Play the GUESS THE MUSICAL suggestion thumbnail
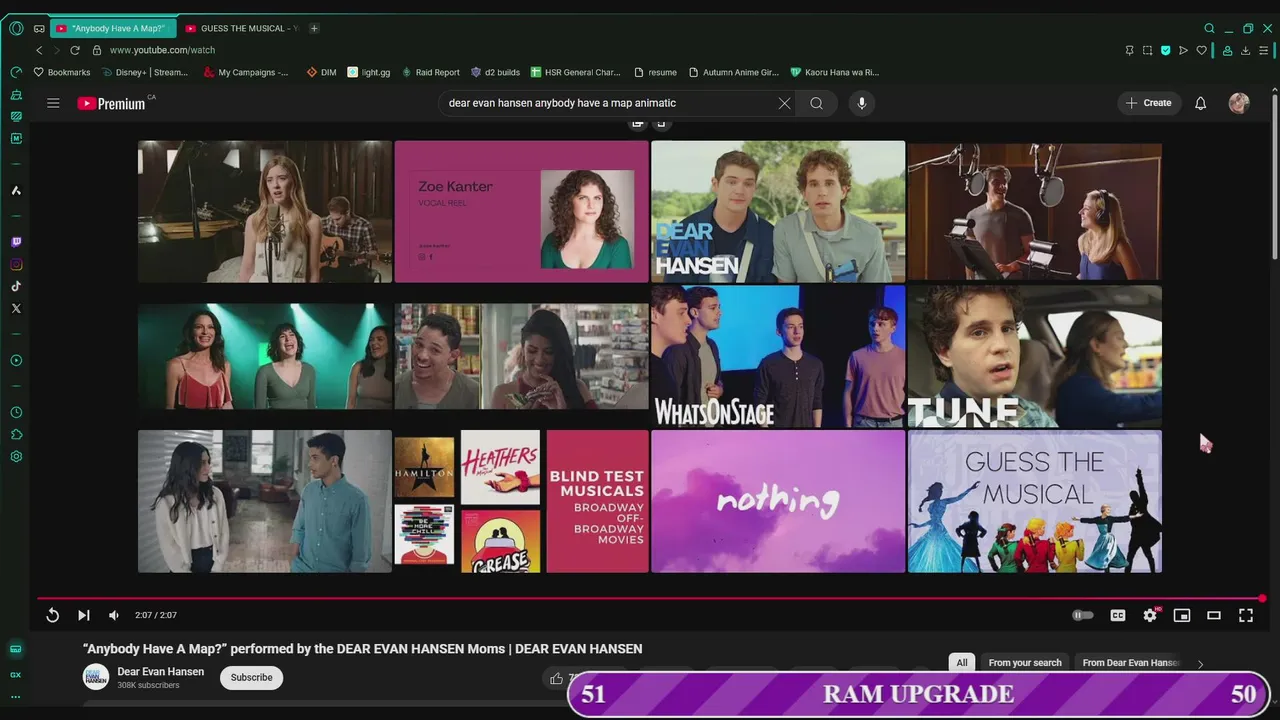Image resolution: width=1280 pixels, height=720 pixels. (x=1035, y=501)
